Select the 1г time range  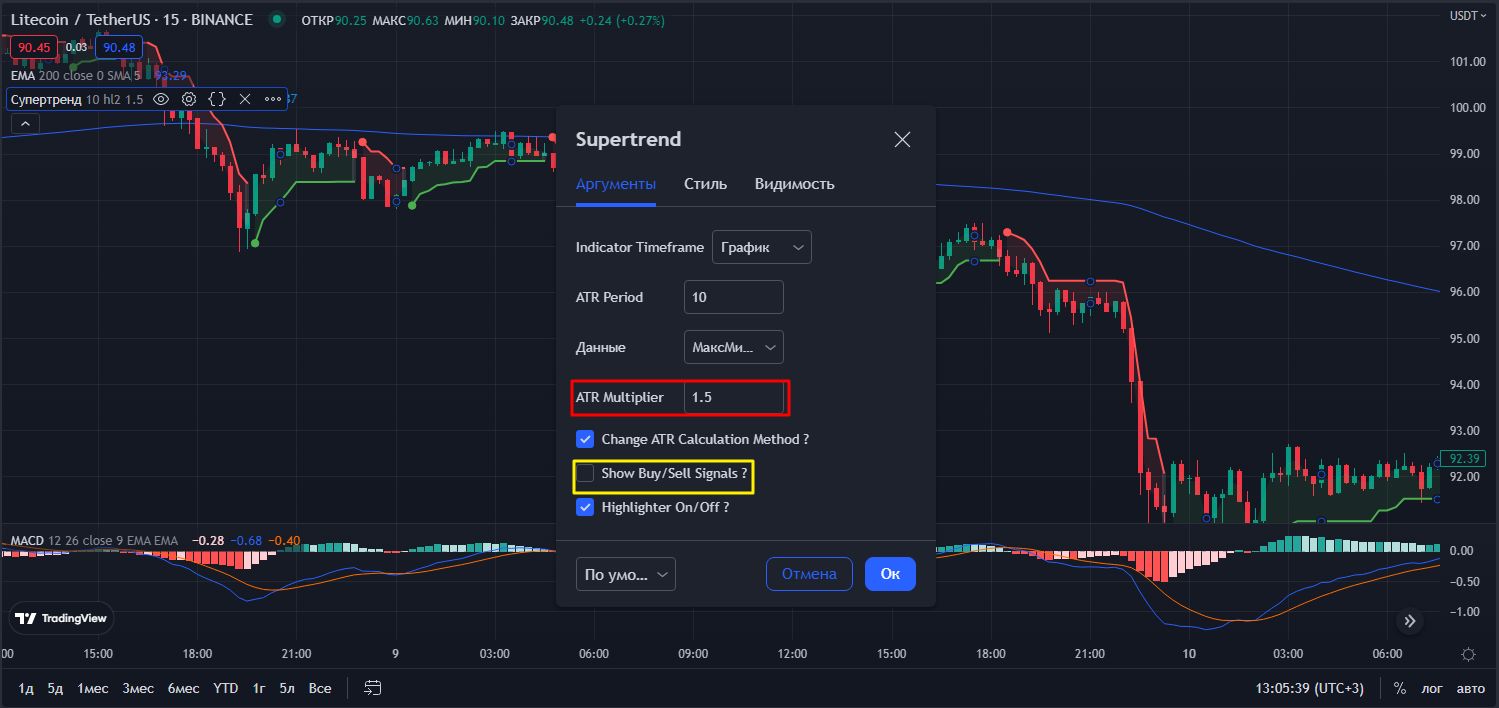tap(259, 688)
